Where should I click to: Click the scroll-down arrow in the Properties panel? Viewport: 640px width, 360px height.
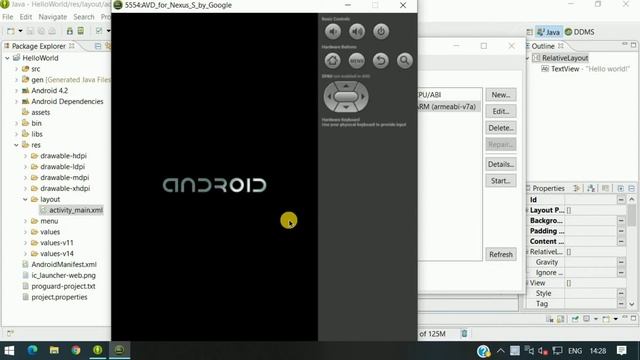[x=632, y=304]
